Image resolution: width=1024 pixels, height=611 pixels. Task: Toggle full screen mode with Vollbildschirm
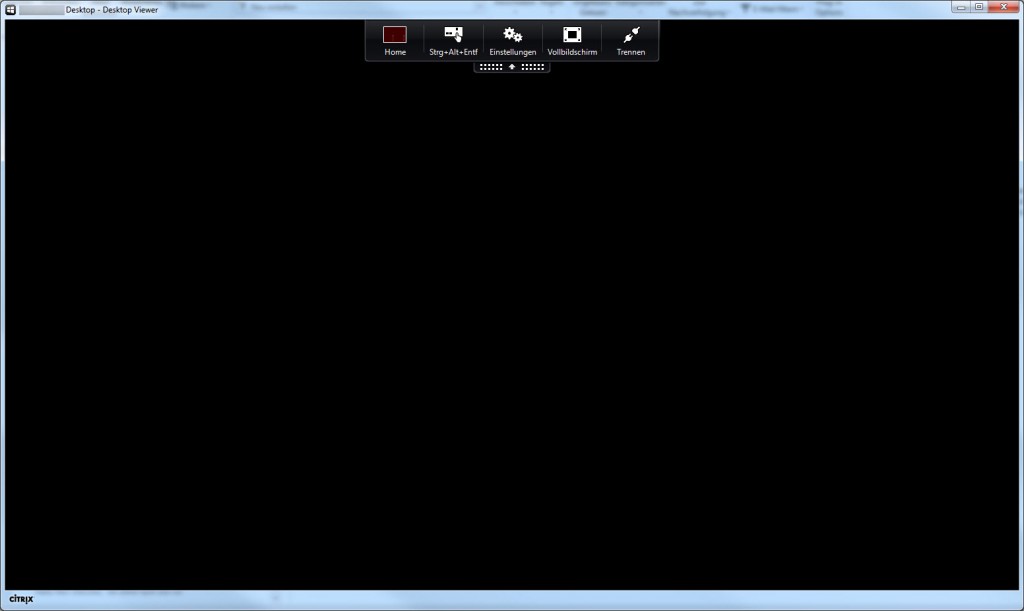(571, 40)
